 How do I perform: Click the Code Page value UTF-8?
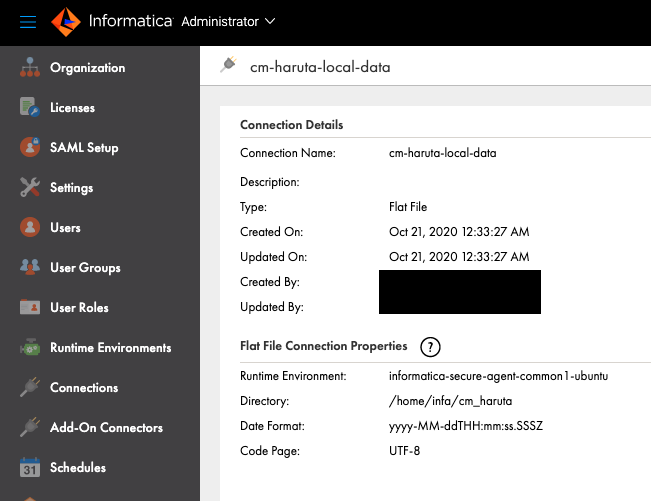(x=404, y=451)
